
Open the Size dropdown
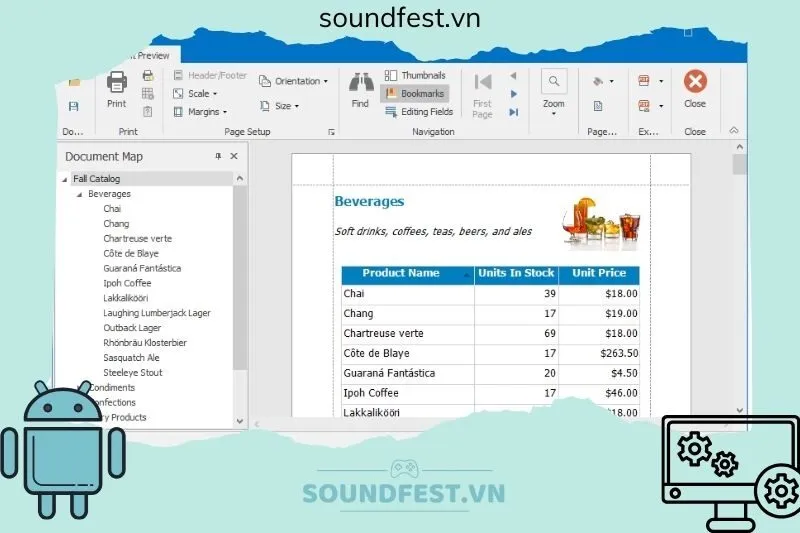(x=282, y=106)
